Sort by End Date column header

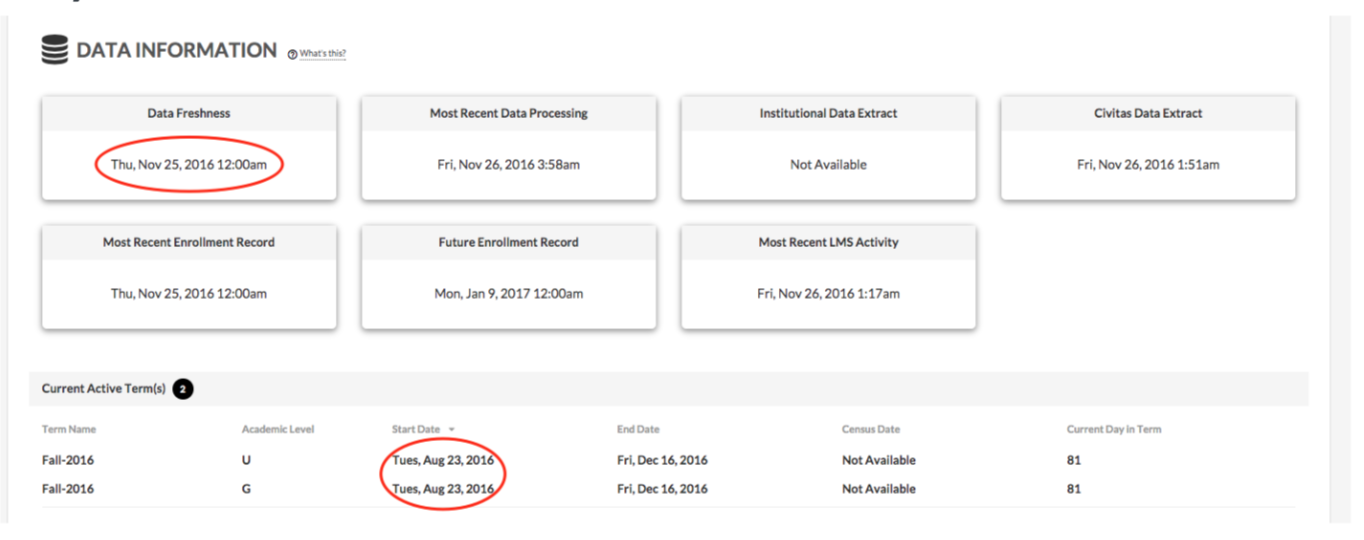(x=638, y=430)
